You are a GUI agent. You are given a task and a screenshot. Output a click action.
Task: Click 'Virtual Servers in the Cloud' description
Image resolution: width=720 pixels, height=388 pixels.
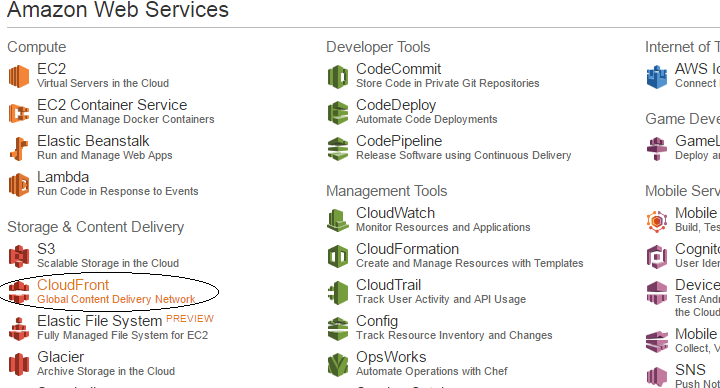[103, 83]
